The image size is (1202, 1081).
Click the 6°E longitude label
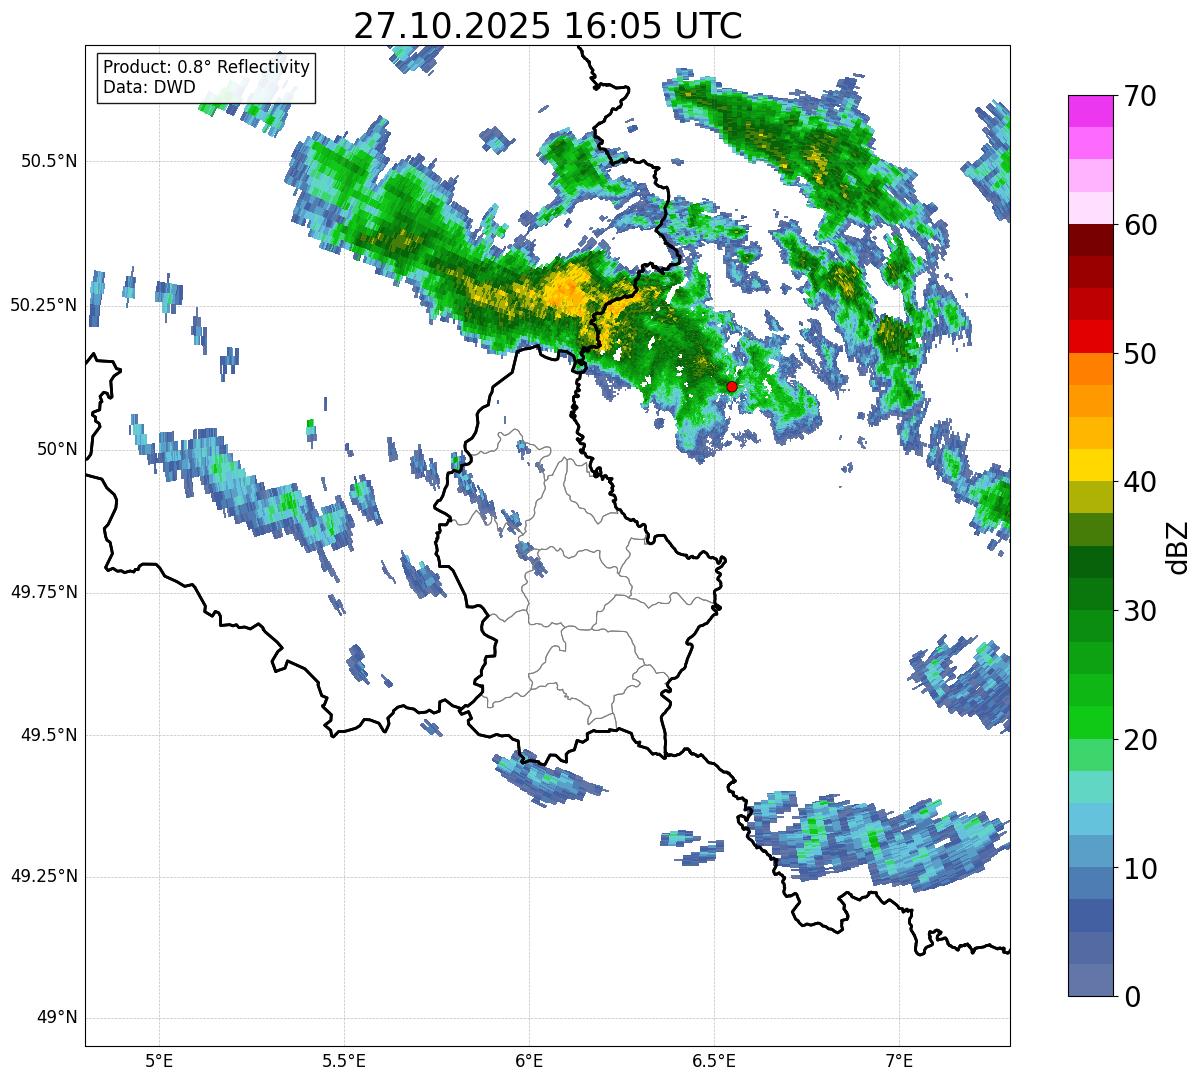pyautogui.click(x=529, y=1061)
